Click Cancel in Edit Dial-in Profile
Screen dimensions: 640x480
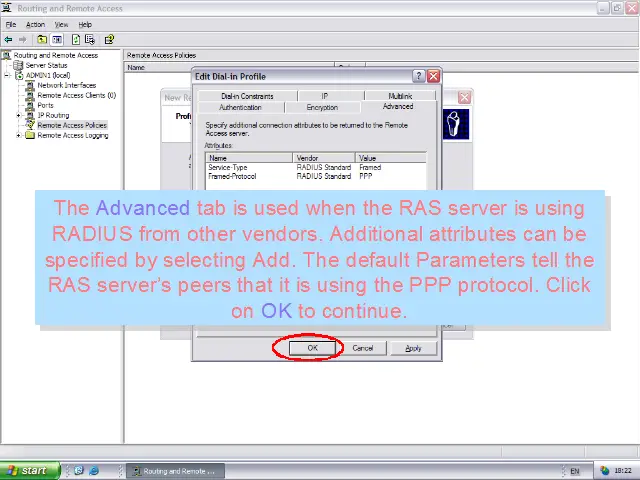pos(363,348)
